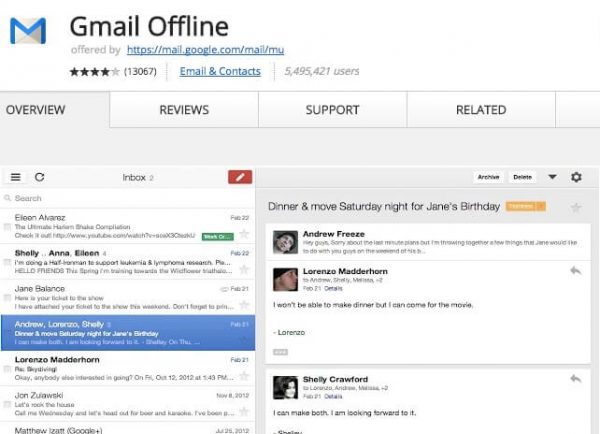
Task: Open the Eileen Alvarez Harlem Shake email
Action: point(127,226)
